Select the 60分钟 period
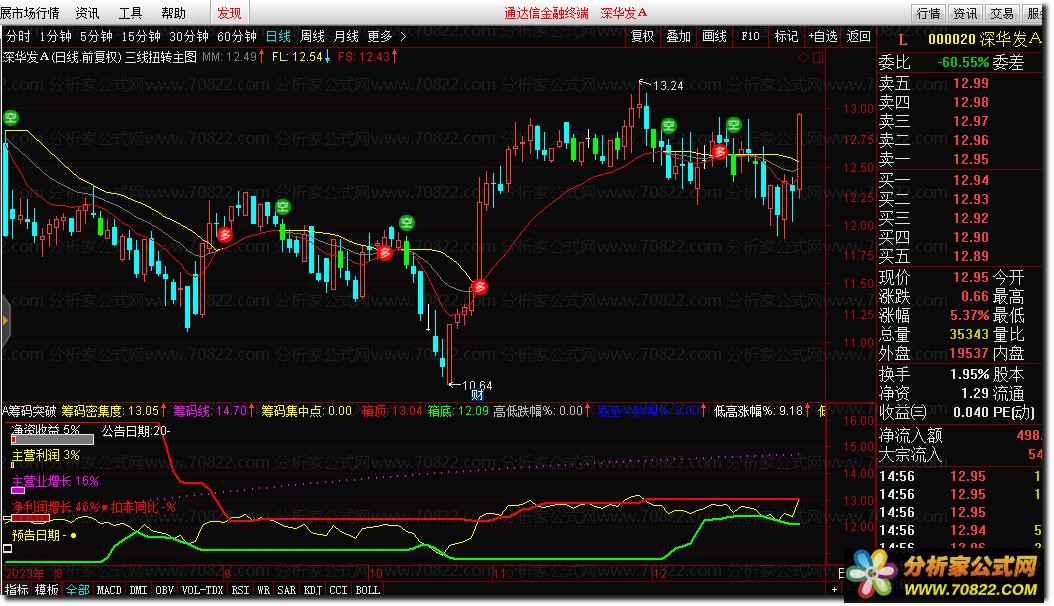Viewport: 1054px width, 606px height. [x=237, y=36]
